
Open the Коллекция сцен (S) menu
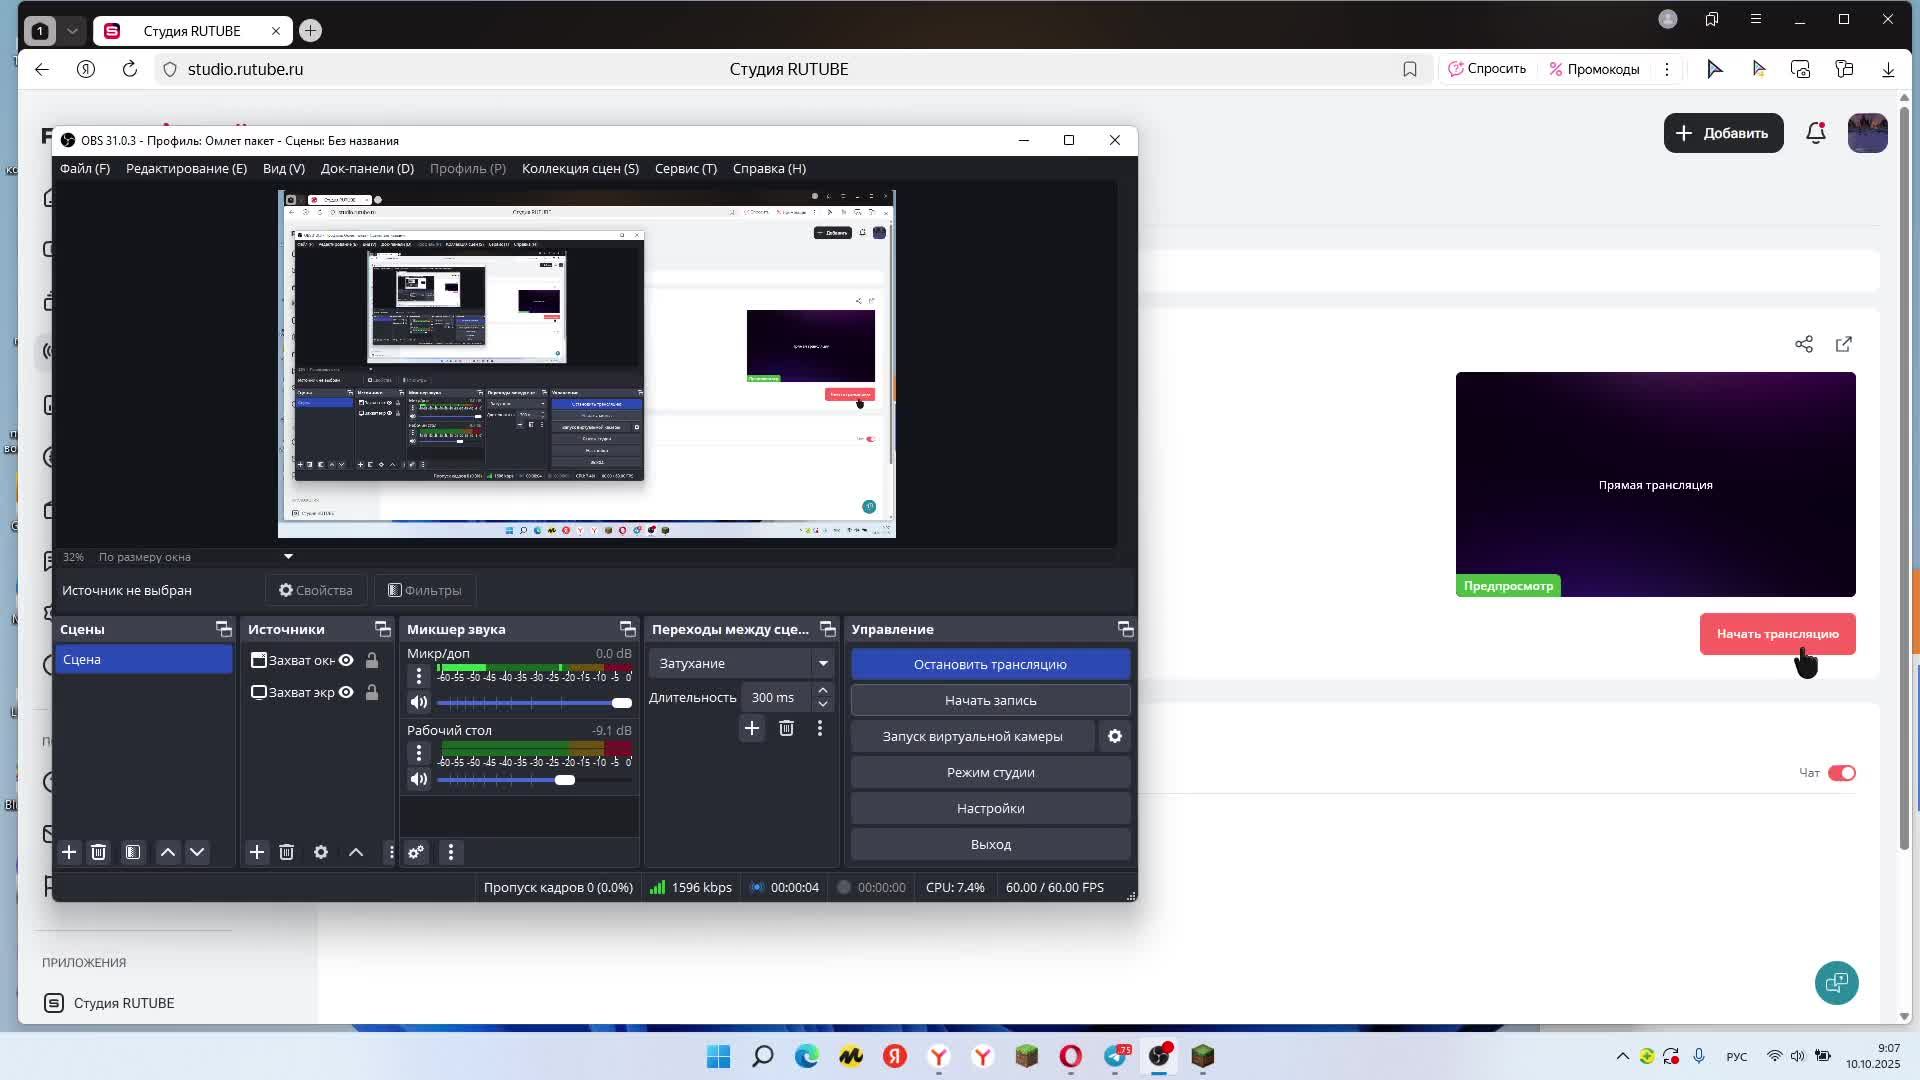(x=580, y=168)
